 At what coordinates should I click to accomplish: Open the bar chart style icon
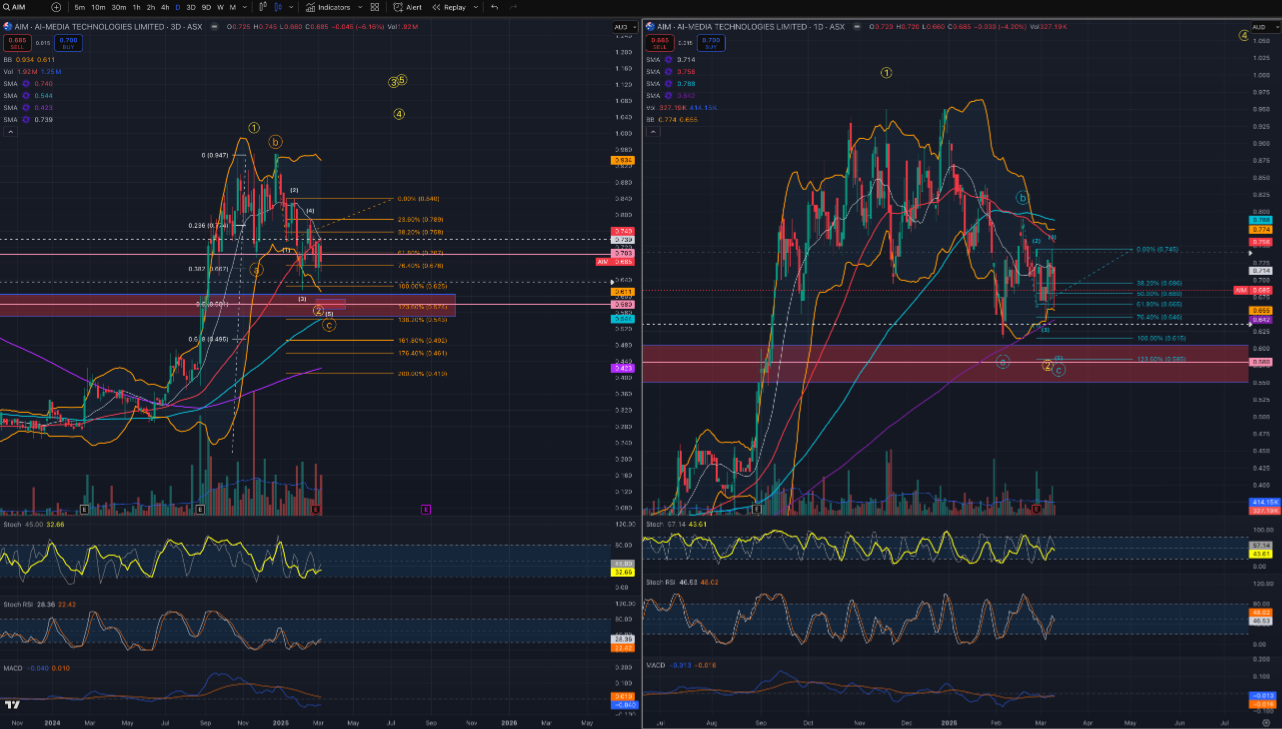262,7
